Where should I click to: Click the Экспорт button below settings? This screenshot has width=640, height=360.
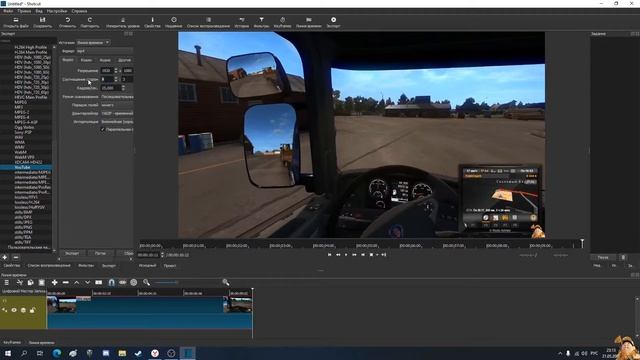72,253
